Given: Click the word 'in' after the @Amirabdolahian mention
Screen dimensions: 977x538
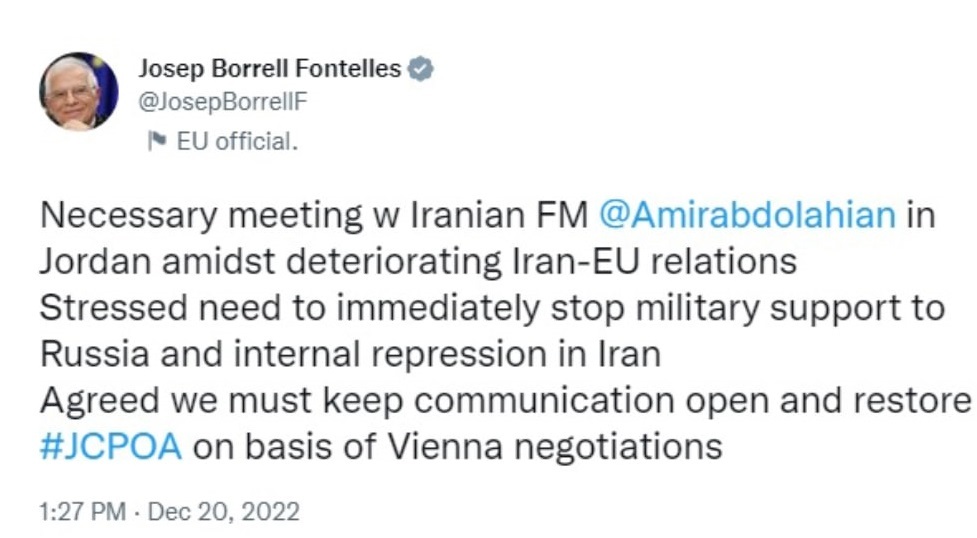Looking at the screenshot, I should [920, 216].
